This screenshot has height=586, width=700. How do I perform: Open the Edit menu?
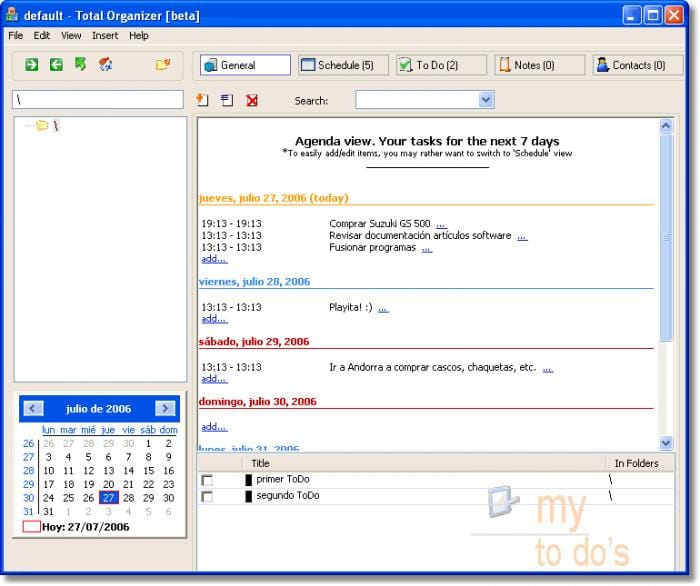point(42,36)
